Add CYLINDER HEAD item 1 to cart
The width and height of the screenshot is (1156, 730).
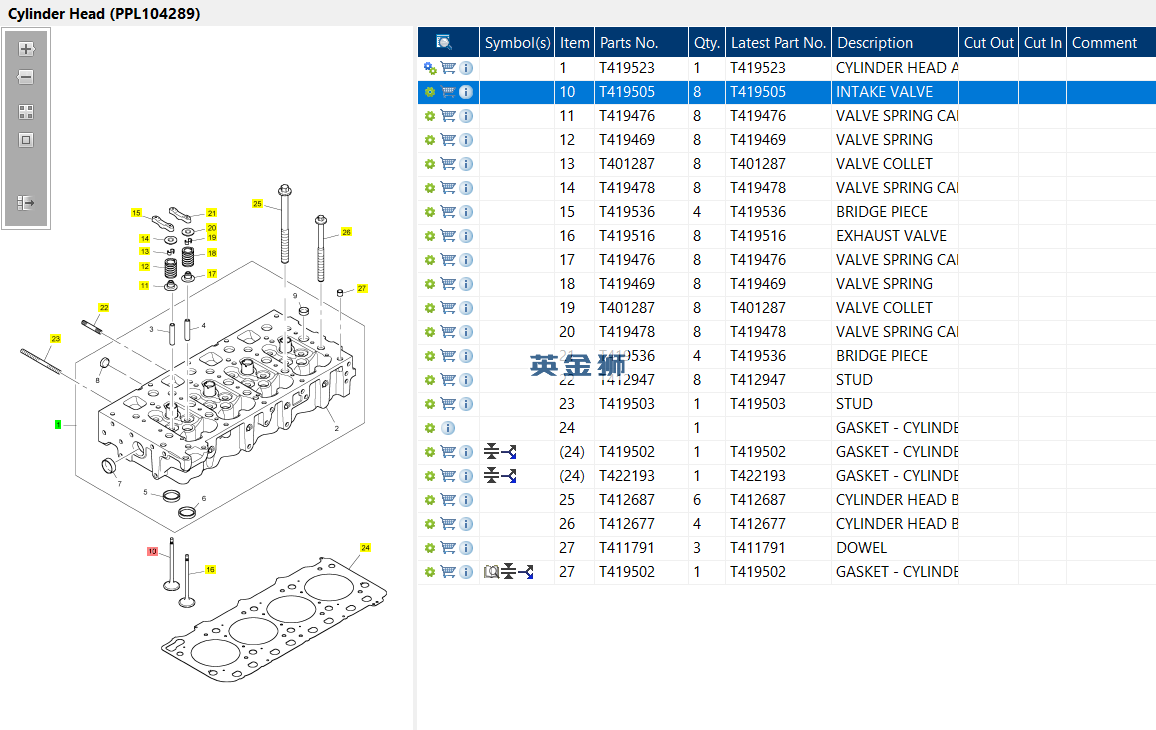tap(448, 68)
